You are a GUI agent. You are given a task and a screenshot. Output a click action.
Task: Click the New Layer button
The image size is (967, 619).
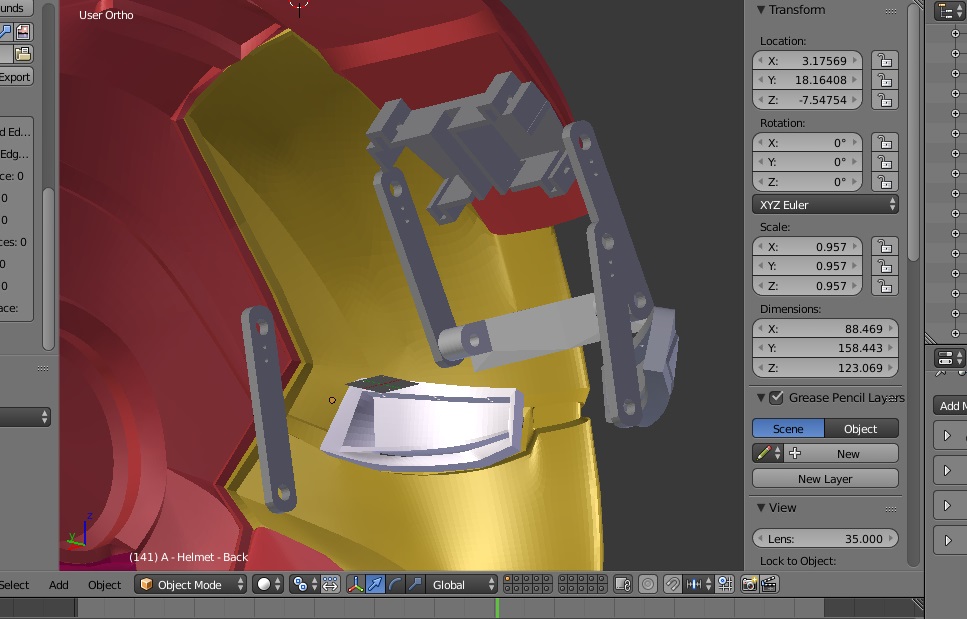(x=825, y=479)
